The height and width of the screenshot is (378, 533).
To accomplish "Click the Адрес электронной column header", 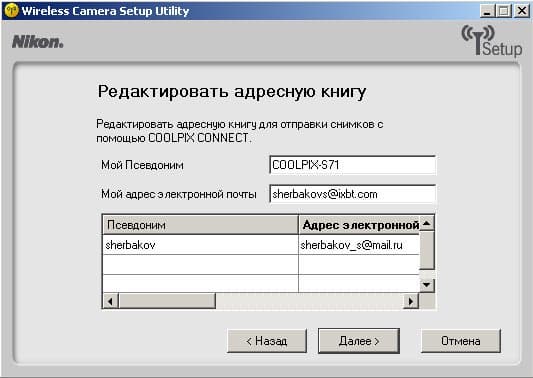I will tap(359, 225).
